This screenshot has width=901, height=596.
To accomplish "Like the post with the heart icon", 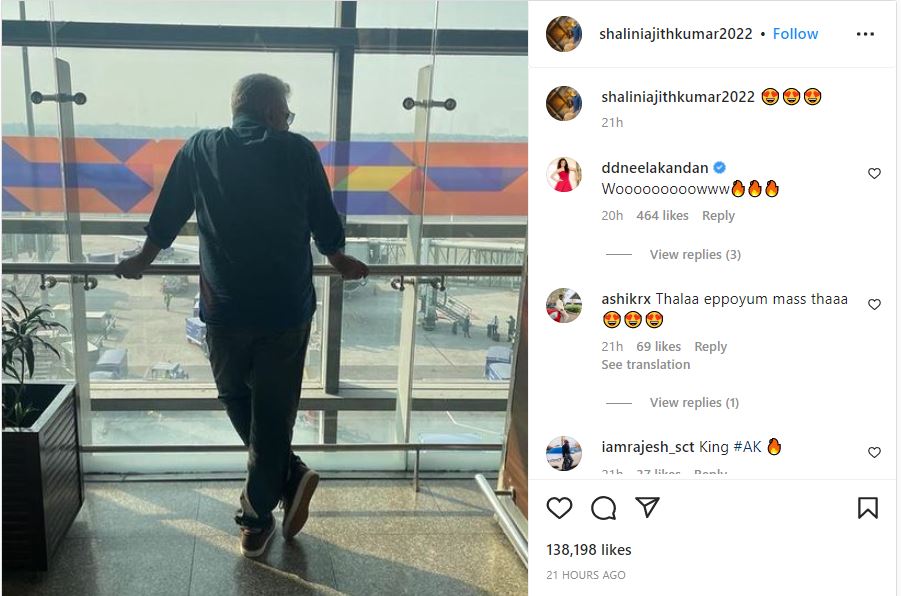I will click(559, 507).
